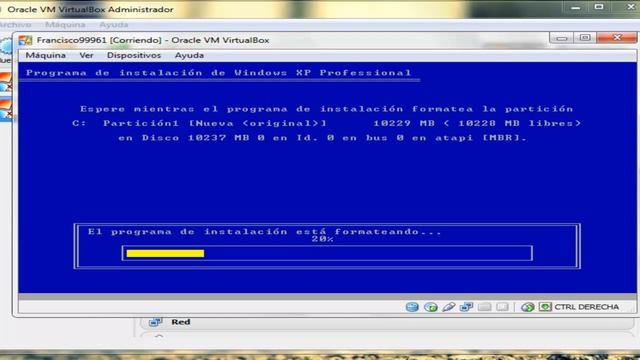Click the 'C: Partición1 [Nueva (original)]' line
The width and height of the screenshot is (640, 360).
[327, 123]
